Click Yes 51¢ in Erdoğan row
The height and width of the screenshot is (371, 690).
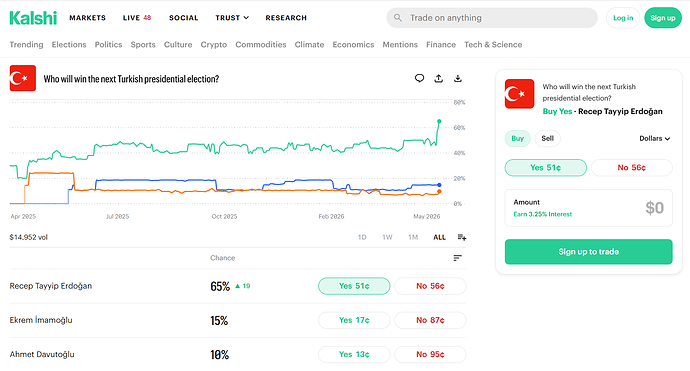click(354, 286)
